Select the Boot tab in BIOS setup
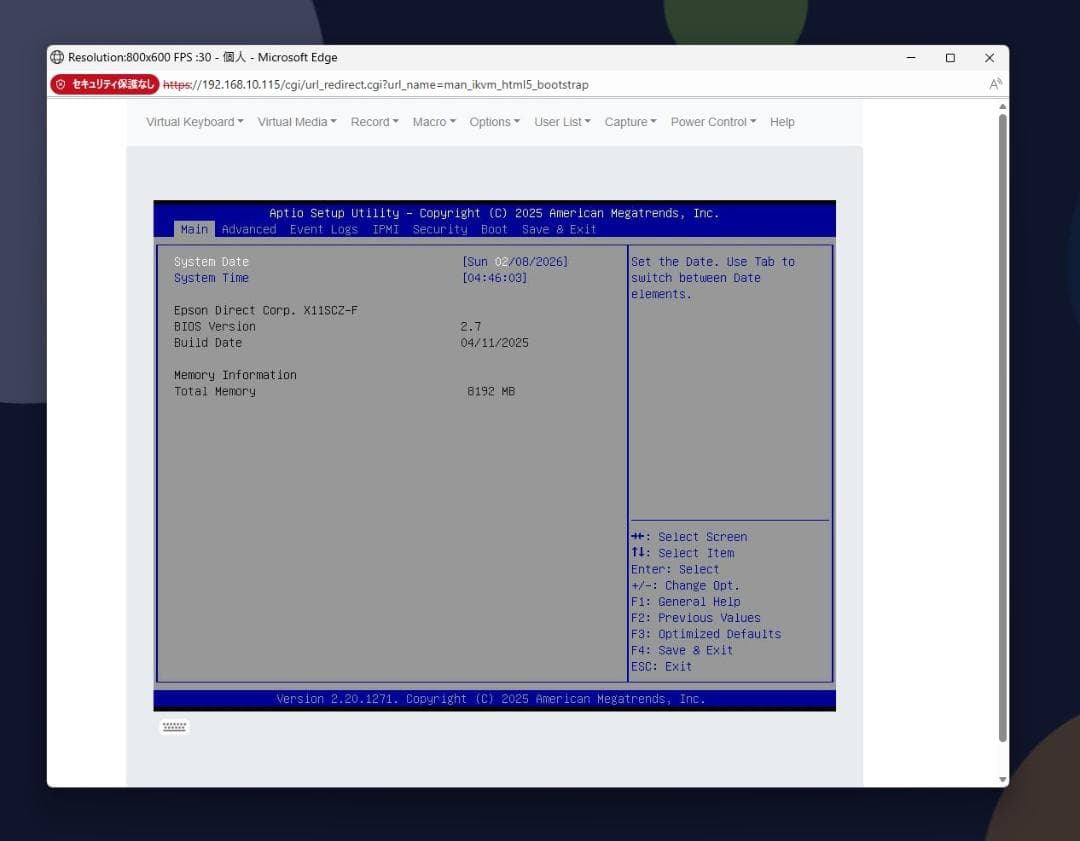 click(x=493, y=229)
